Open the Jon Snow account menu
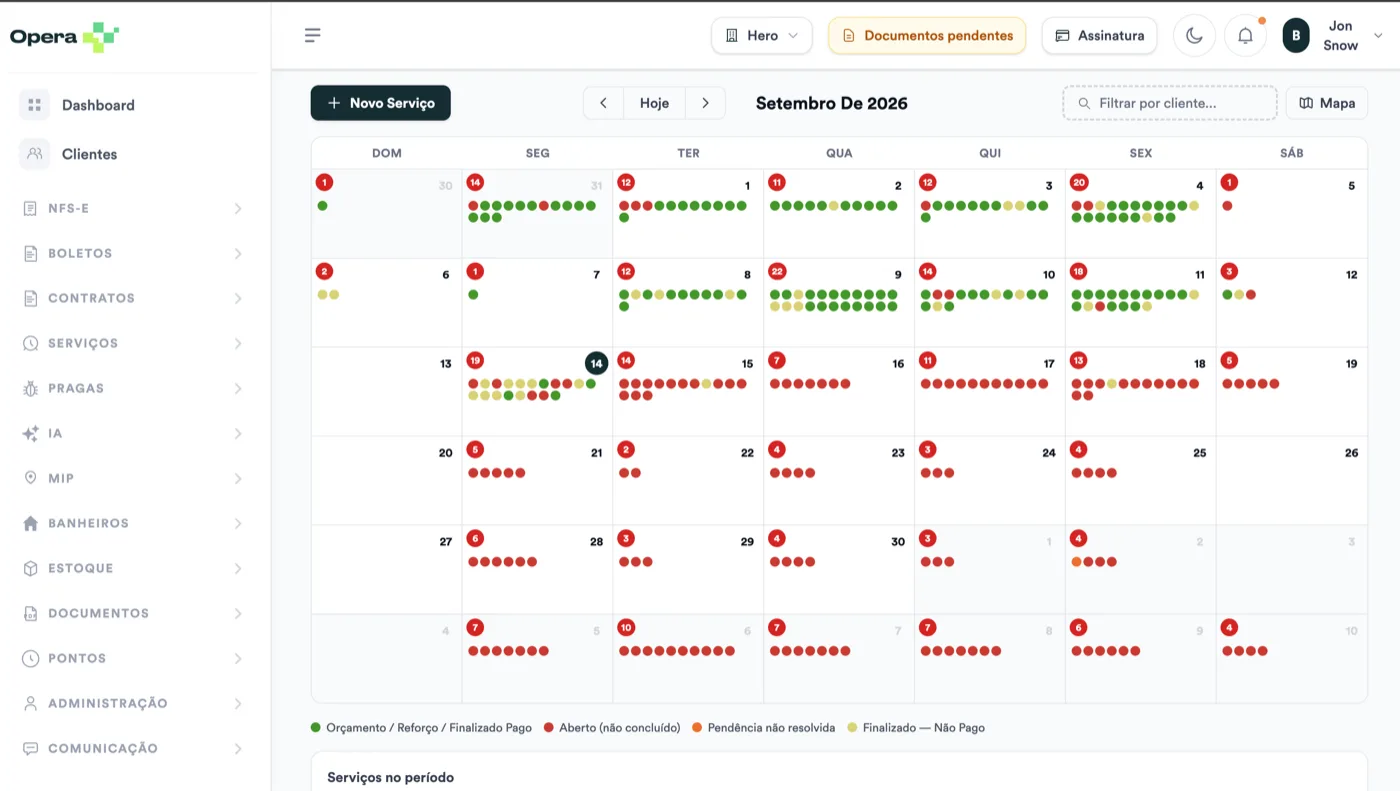Viewport: 1400px width, 791px height. tap(1333, 36)
